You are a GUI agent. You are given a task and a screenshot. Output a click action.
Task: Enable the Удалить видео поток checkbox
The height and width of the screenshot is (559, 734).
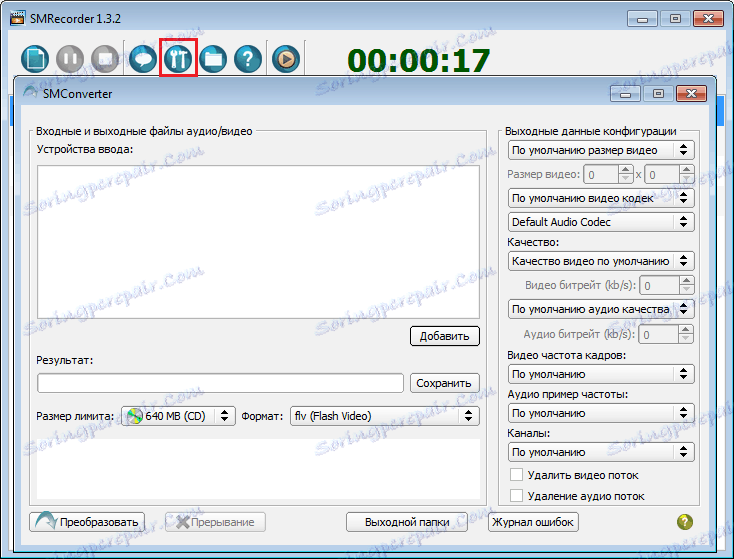(x=516, y=475)
